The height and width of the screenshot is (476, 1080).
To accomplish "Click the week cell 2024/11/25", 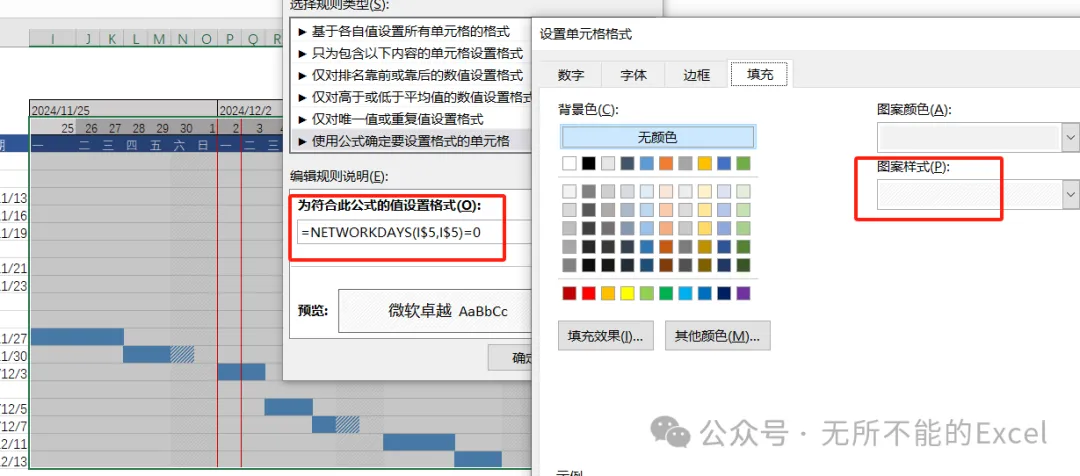I will point(124,110).
